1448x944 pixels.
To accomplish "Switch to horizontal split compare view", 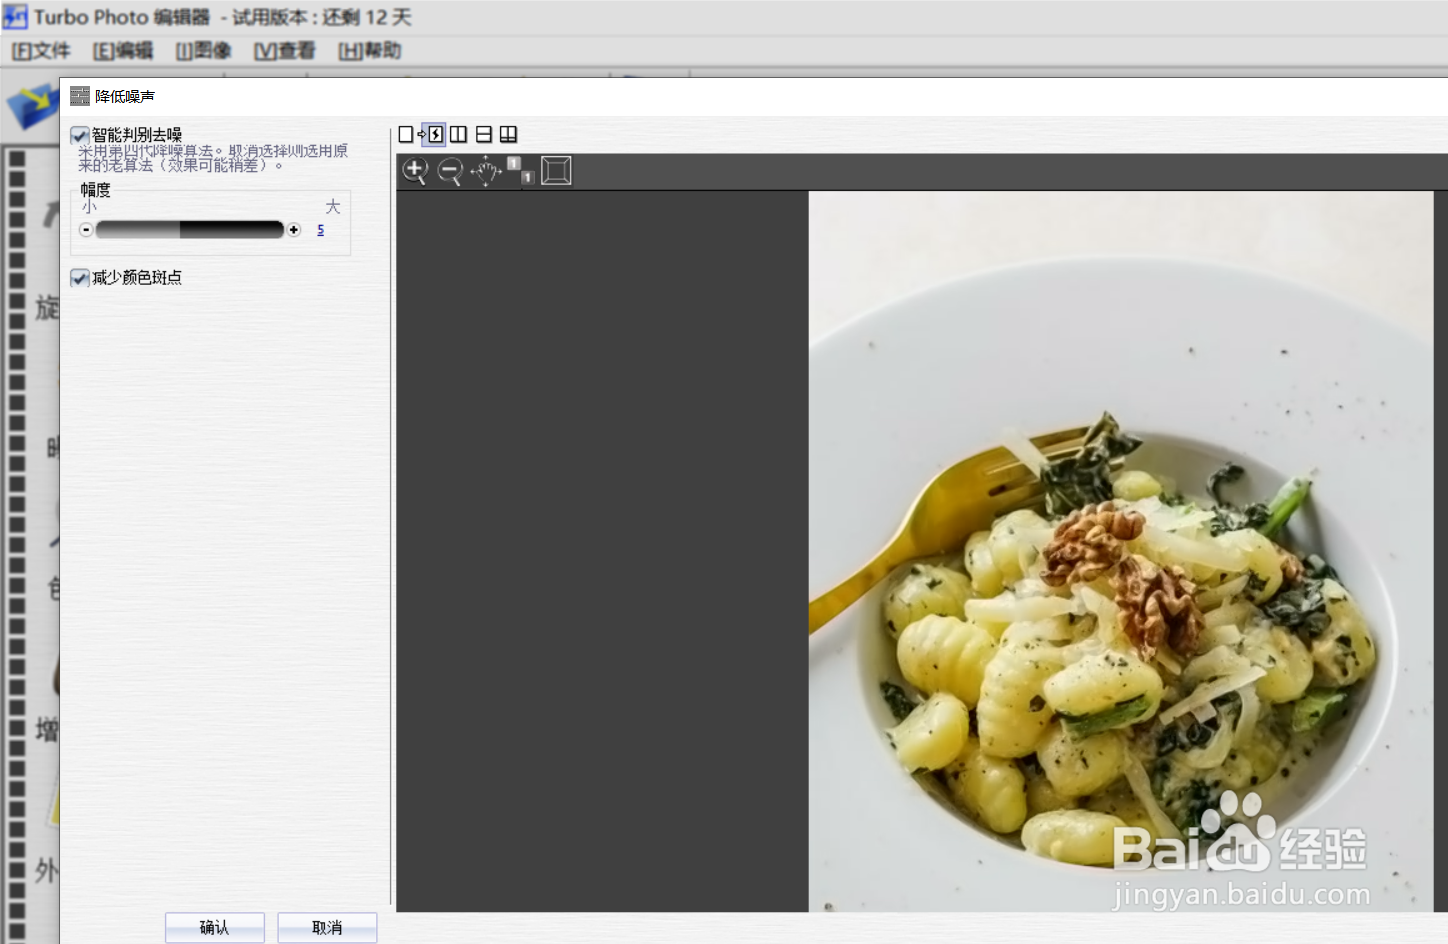I will click(x=484, y=134).
